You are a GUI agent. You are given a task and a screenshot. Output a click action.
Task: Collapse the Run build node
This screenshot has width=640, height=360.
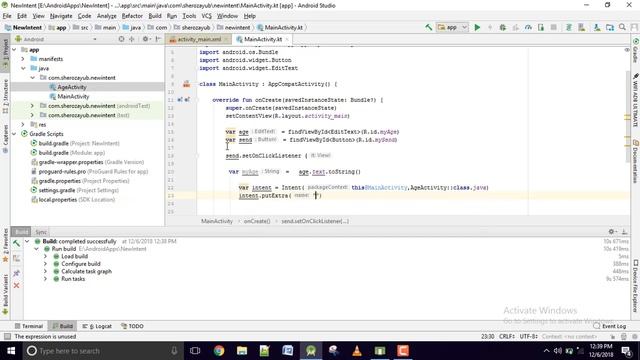click(36, 249)
